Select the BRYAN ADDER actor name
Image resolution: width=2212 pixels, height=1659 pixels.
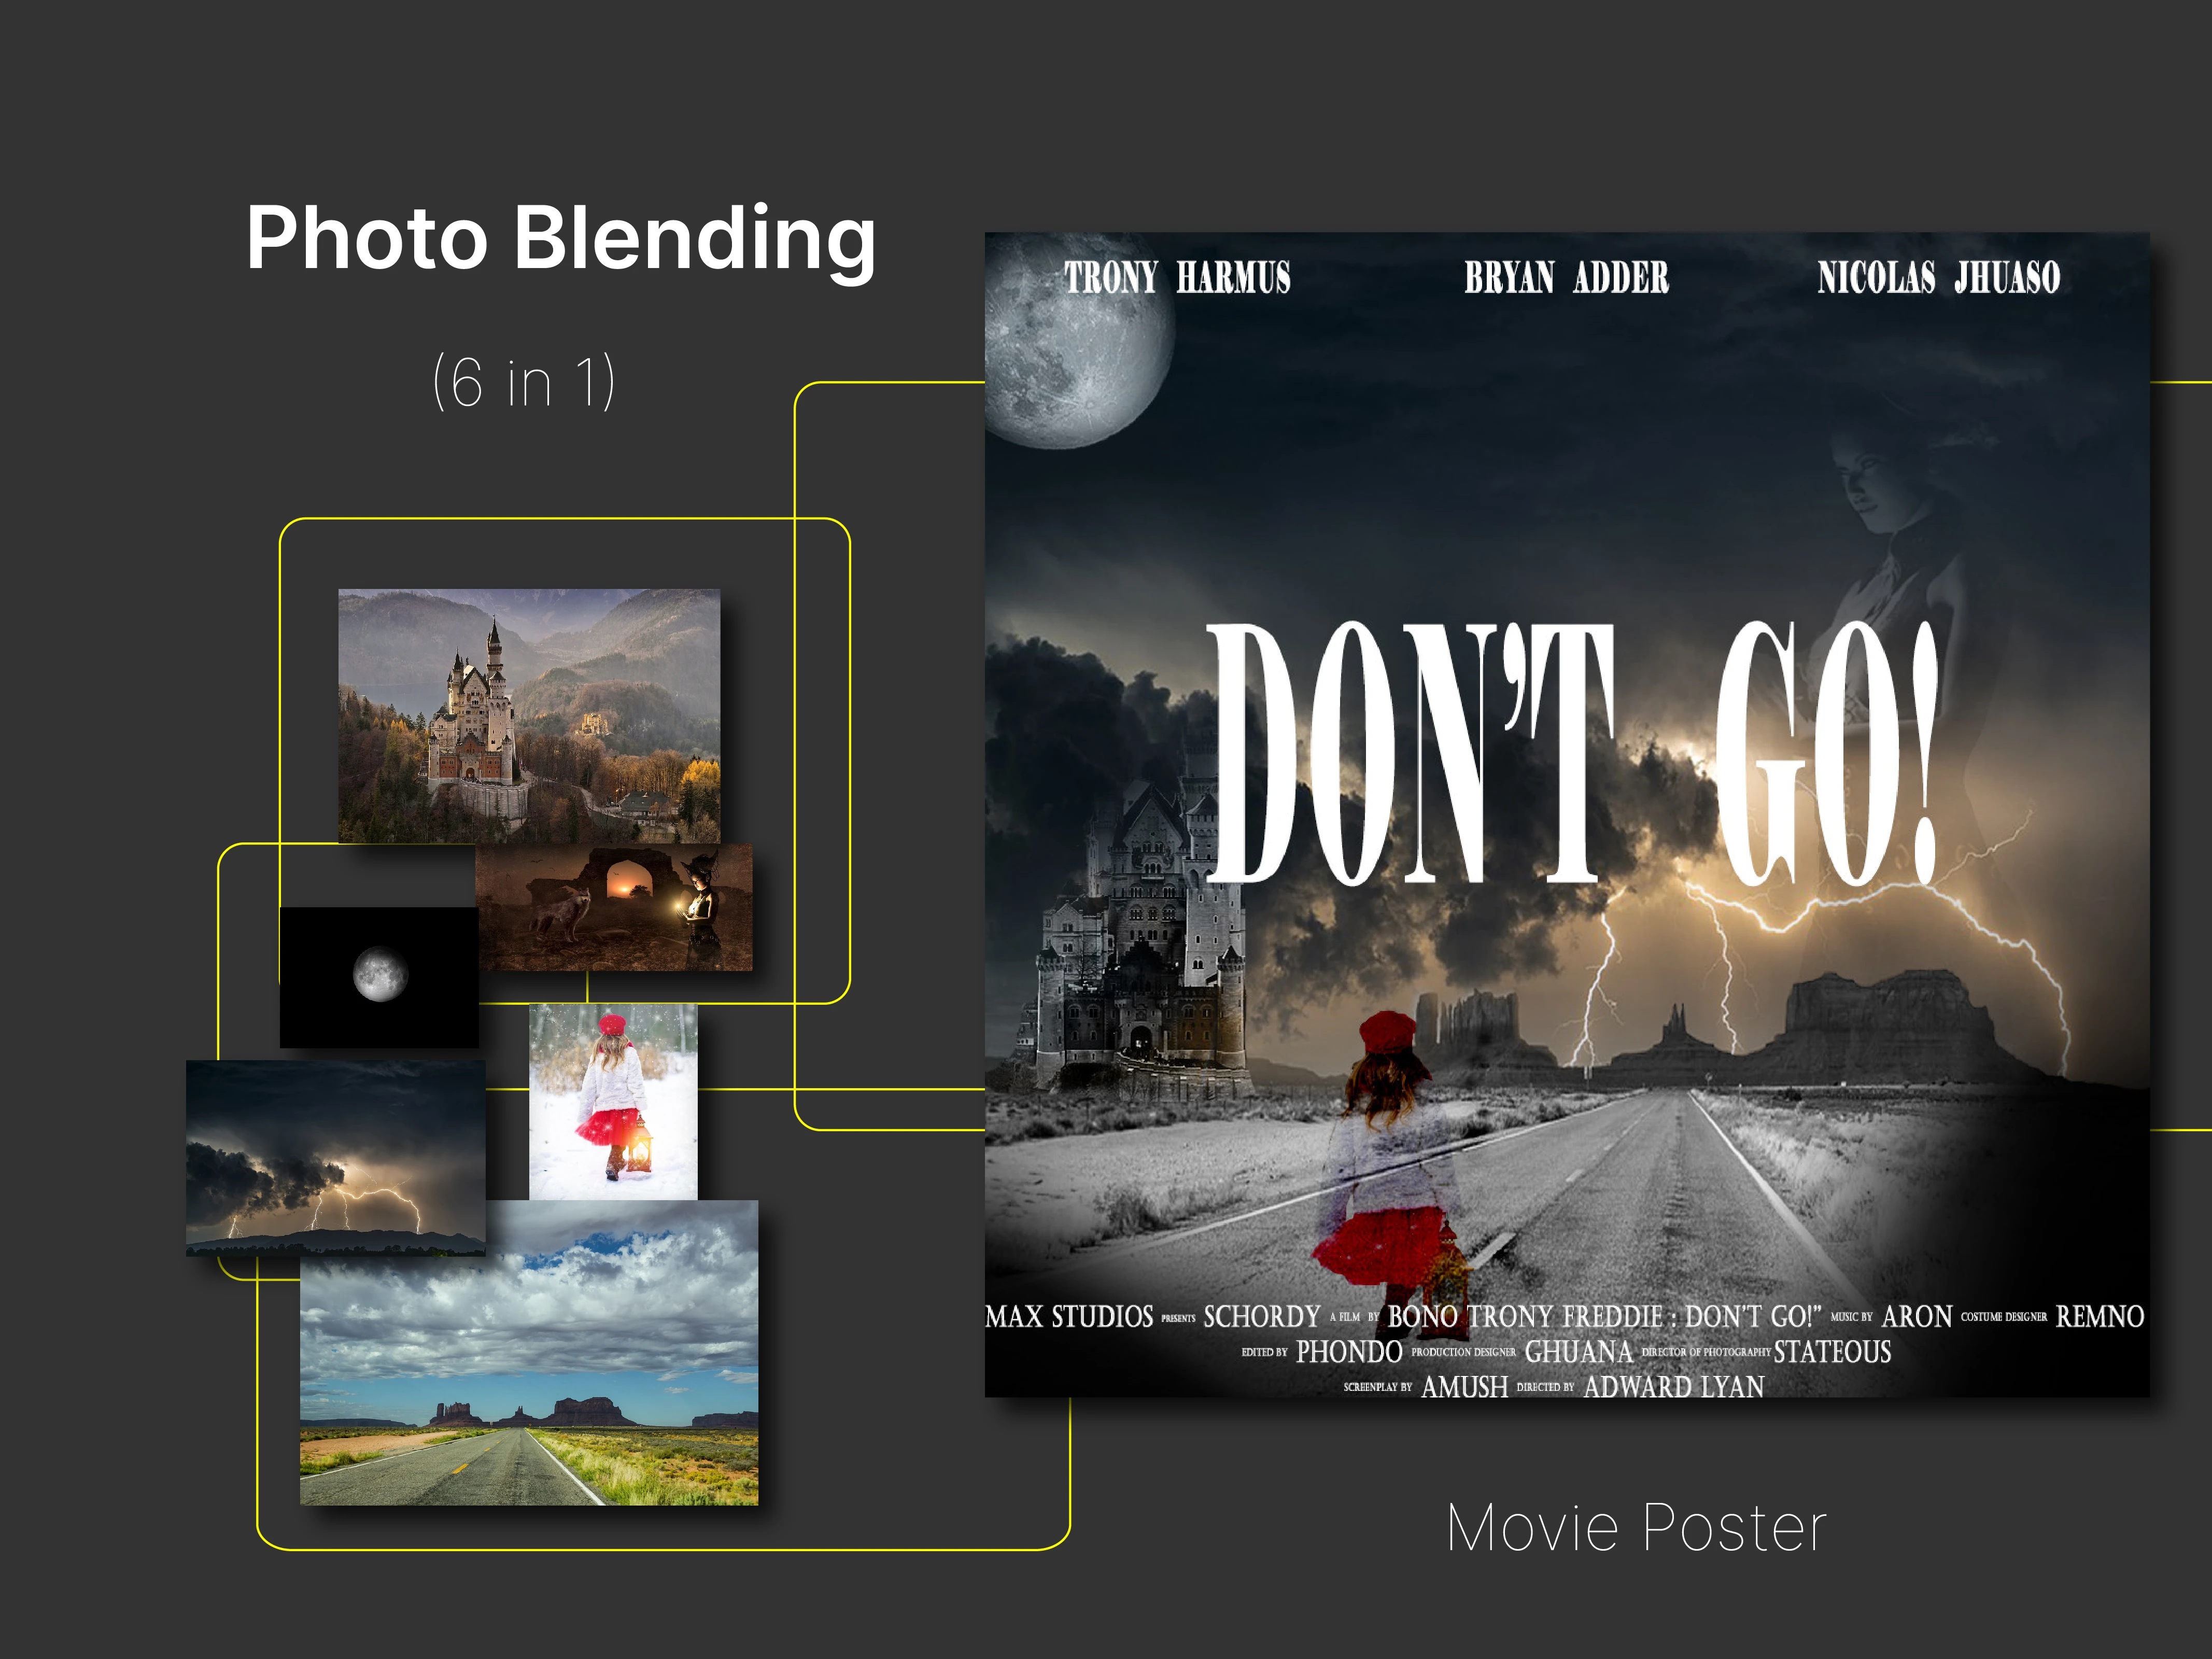(x=1566, y=277)
